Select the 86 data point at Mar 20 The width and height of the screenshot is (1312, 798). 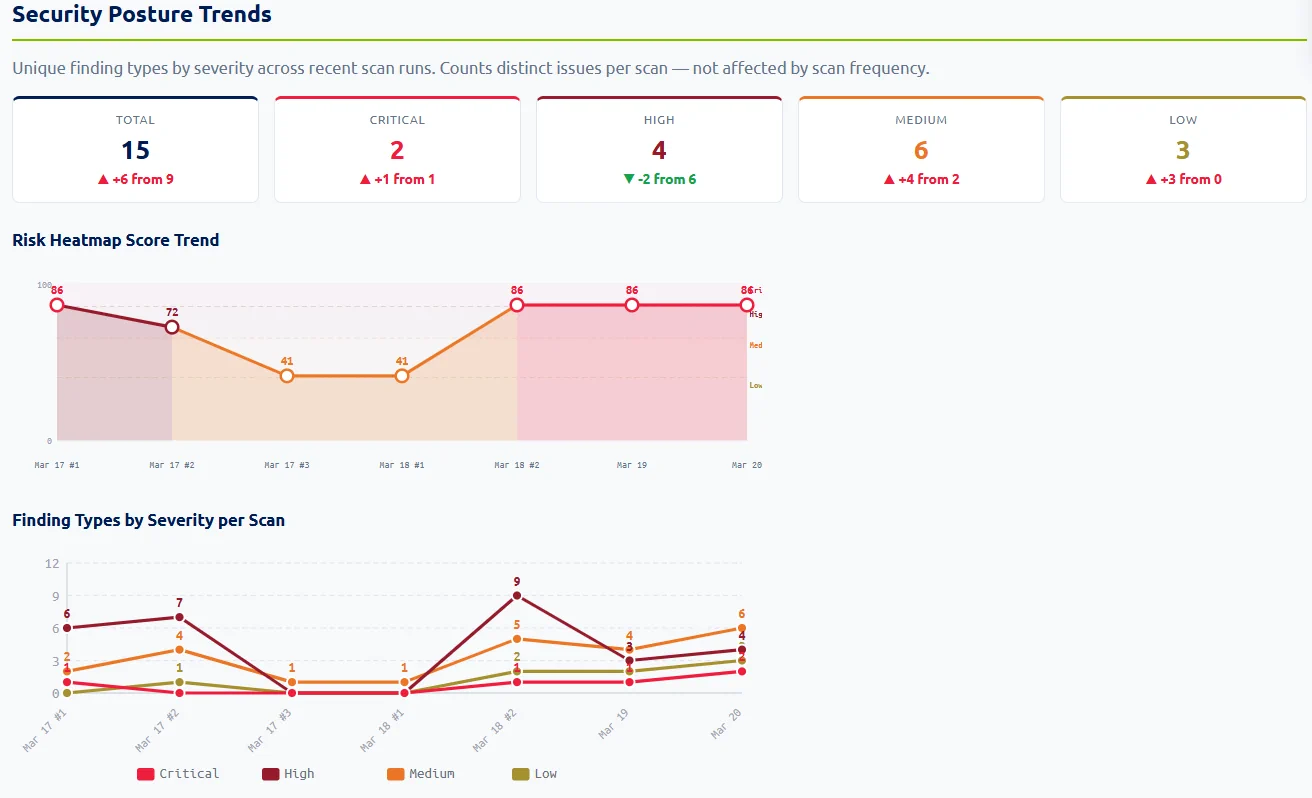pos(746,305)
